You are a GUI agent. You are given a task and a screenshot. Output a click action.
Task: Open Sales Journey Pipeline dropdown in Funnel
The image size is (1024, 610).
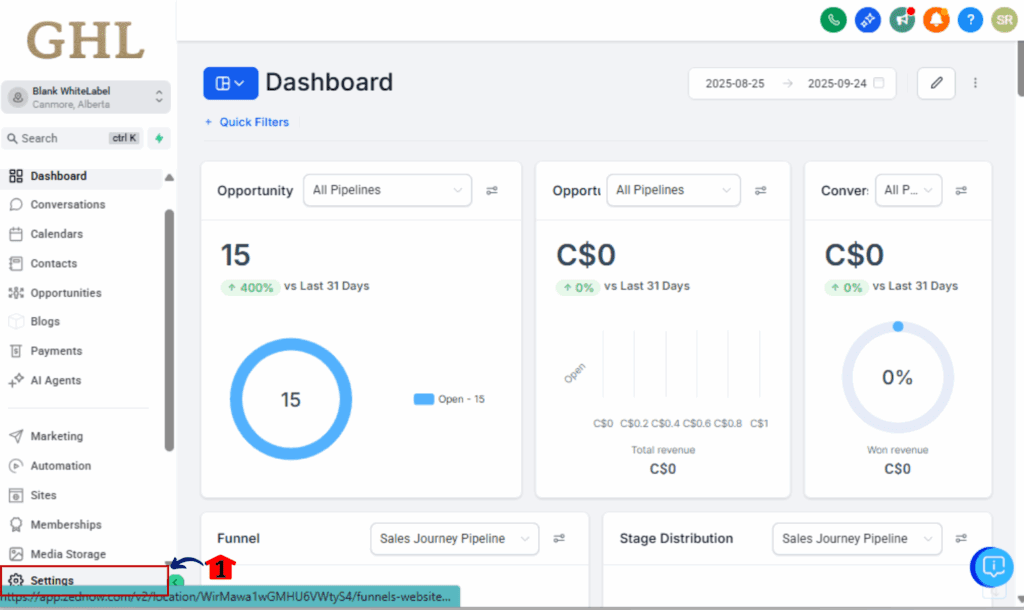tap(455, 539)
